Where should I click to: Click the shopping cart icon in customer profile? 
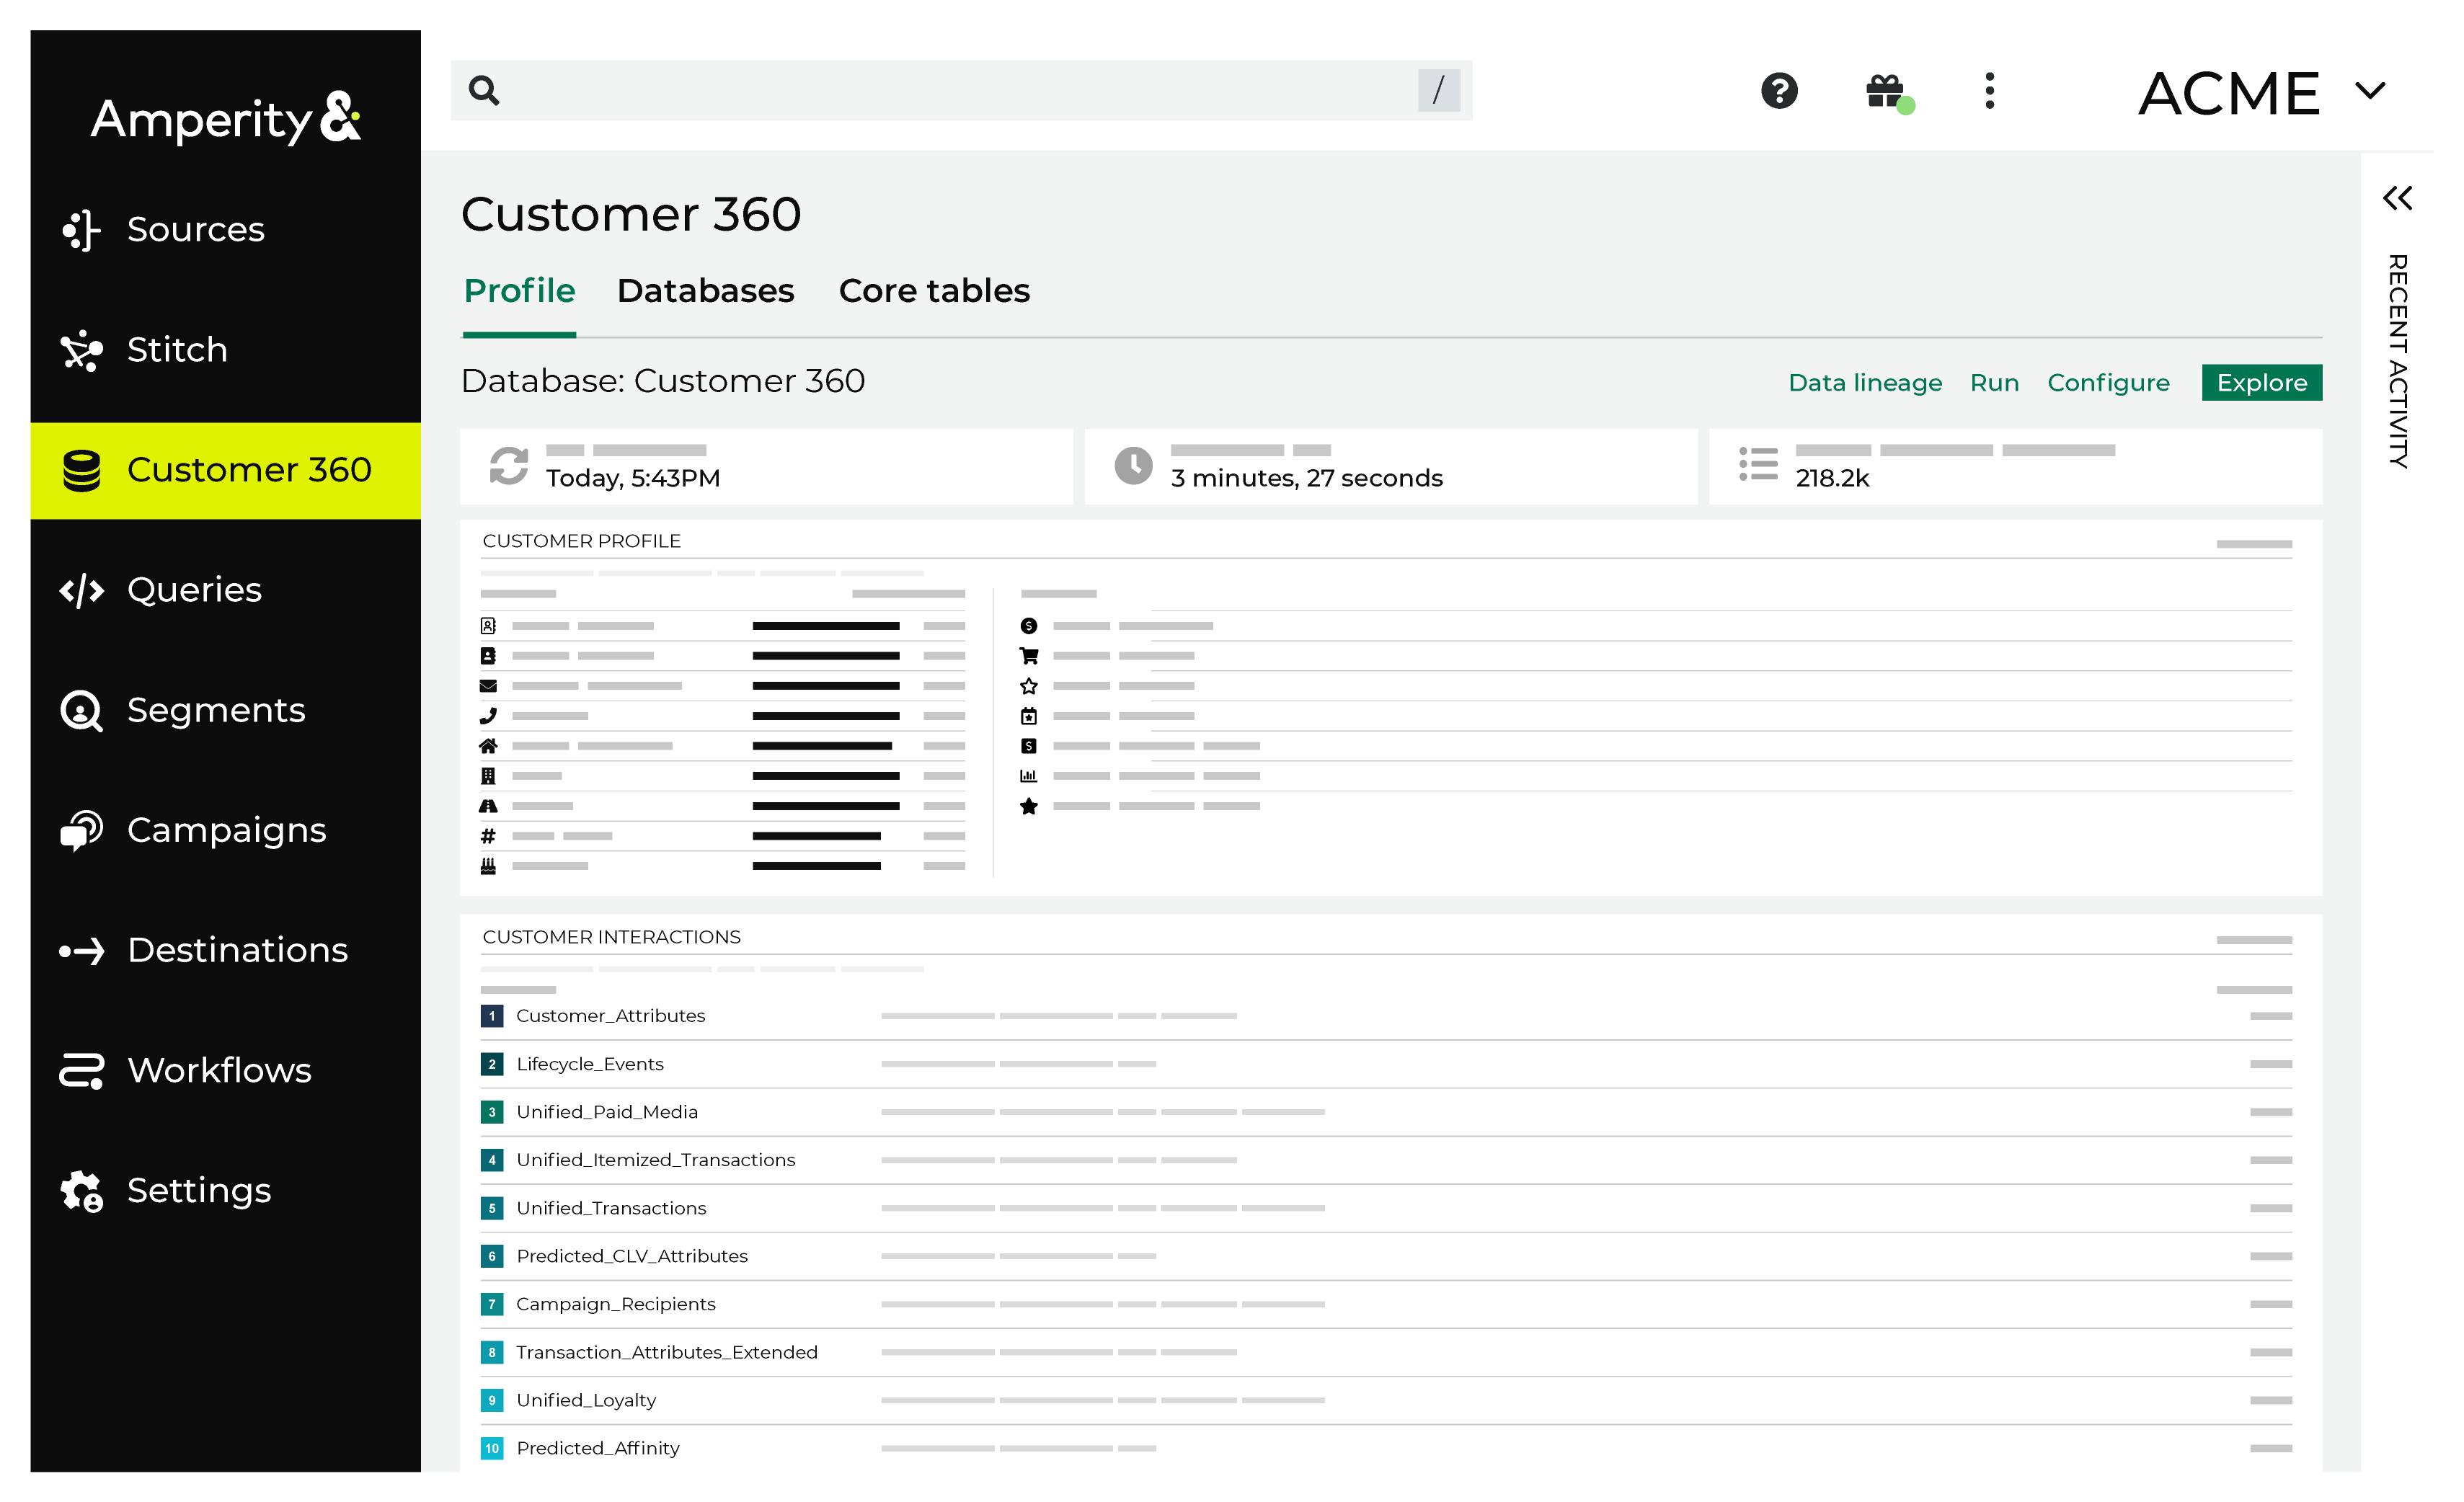[1028, 656]
